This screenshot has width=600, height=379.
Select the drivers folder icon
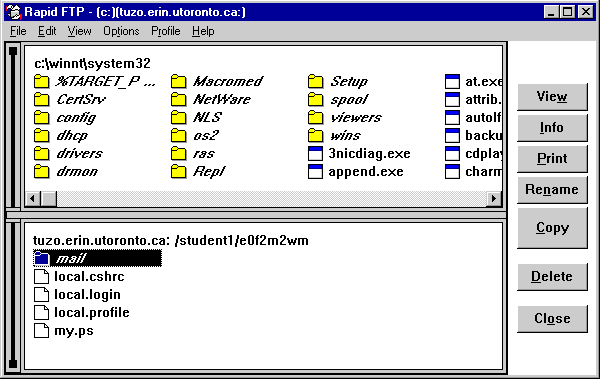tap(41, 154)
